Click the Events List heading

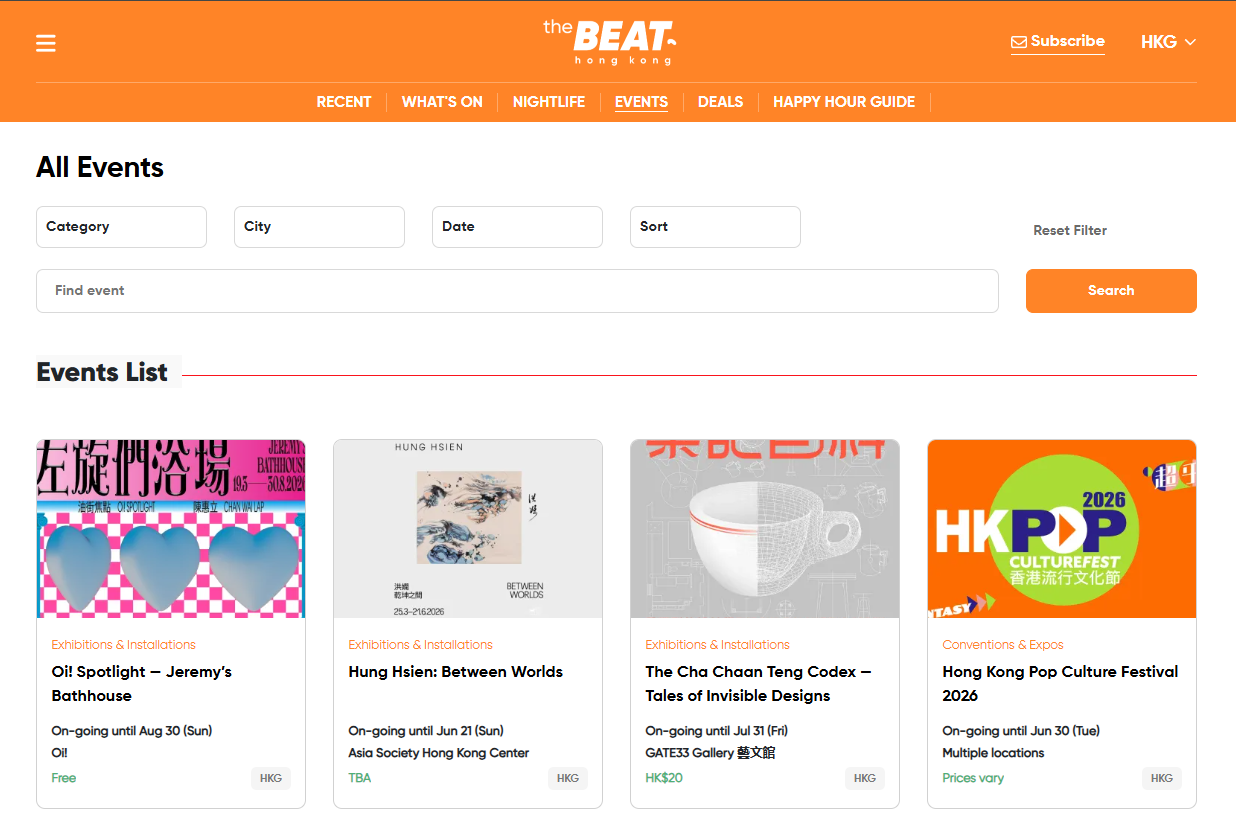point(102,372)
